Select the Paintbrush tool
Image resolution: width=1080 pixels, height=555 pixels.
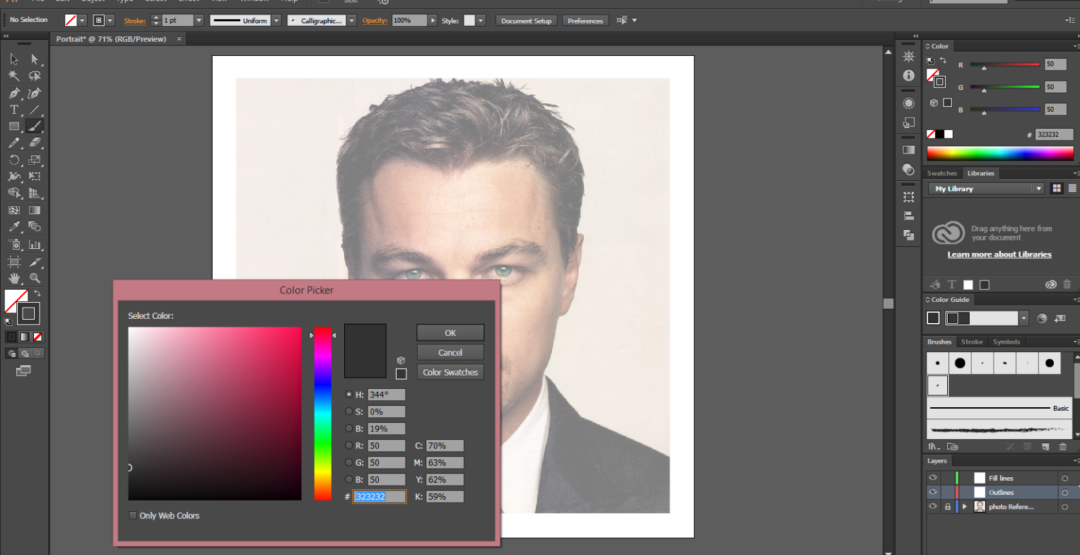click(34, 126)
